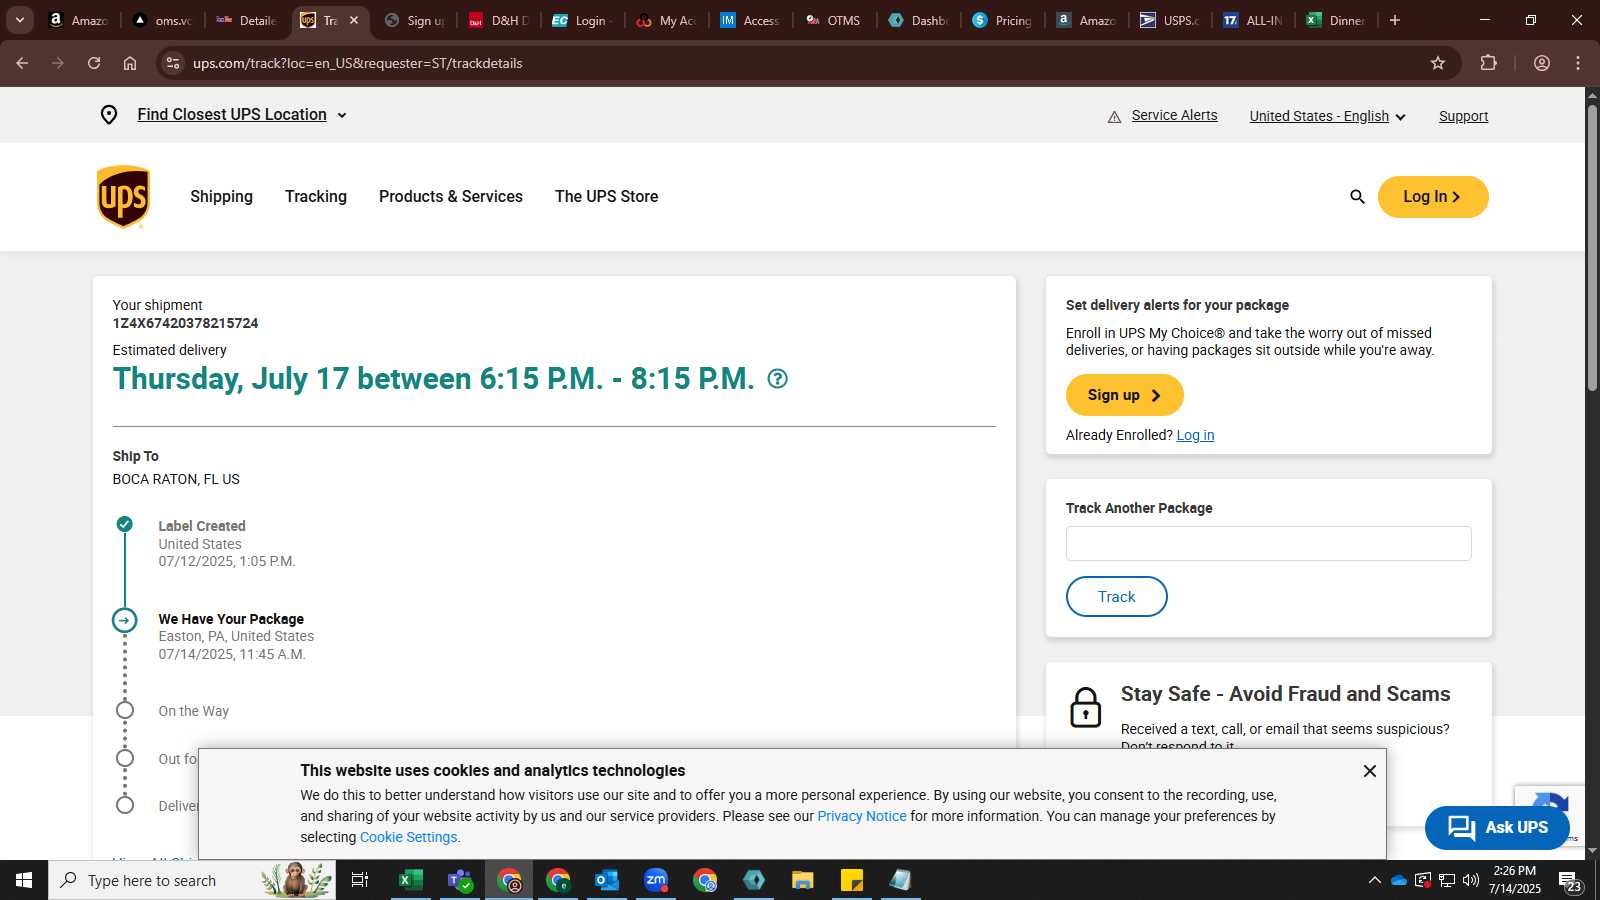Switch to the OTMS browser tab

click(835, 20)
